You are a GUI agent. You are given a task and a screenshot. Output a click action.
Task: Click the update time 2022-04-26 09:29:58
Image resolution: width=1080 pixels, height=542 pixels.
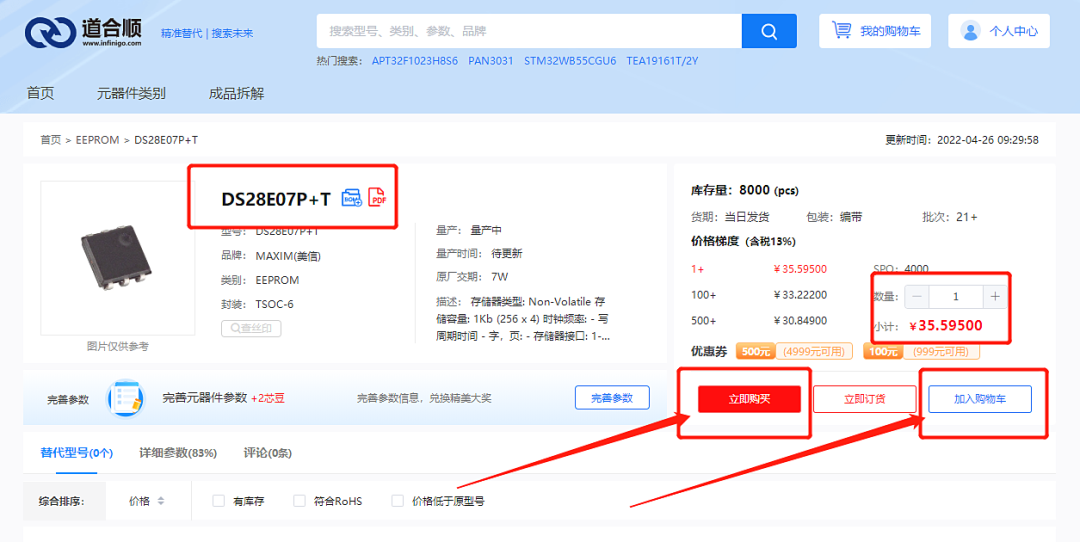[988, 140]
